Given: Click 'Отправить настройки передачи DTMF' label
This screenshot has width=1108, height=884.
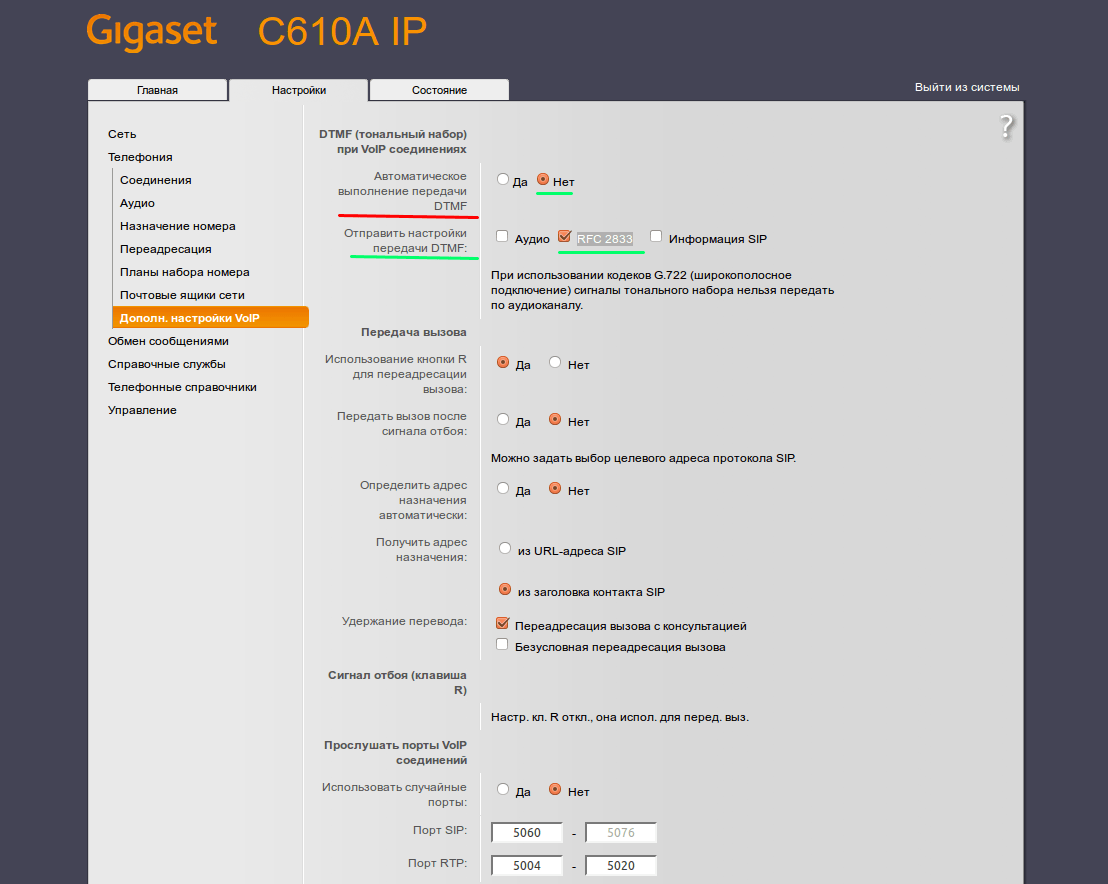Looking at the screenshot, I should click(406, 240).
